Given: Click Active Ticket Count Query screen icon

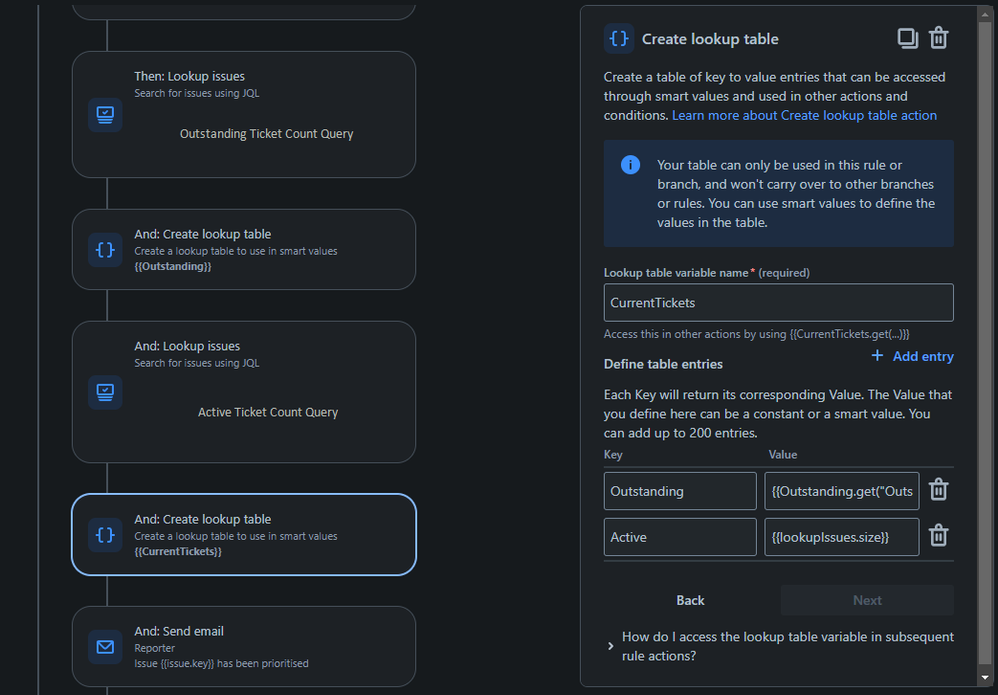Looking at the screenshot, I should 105,392.
